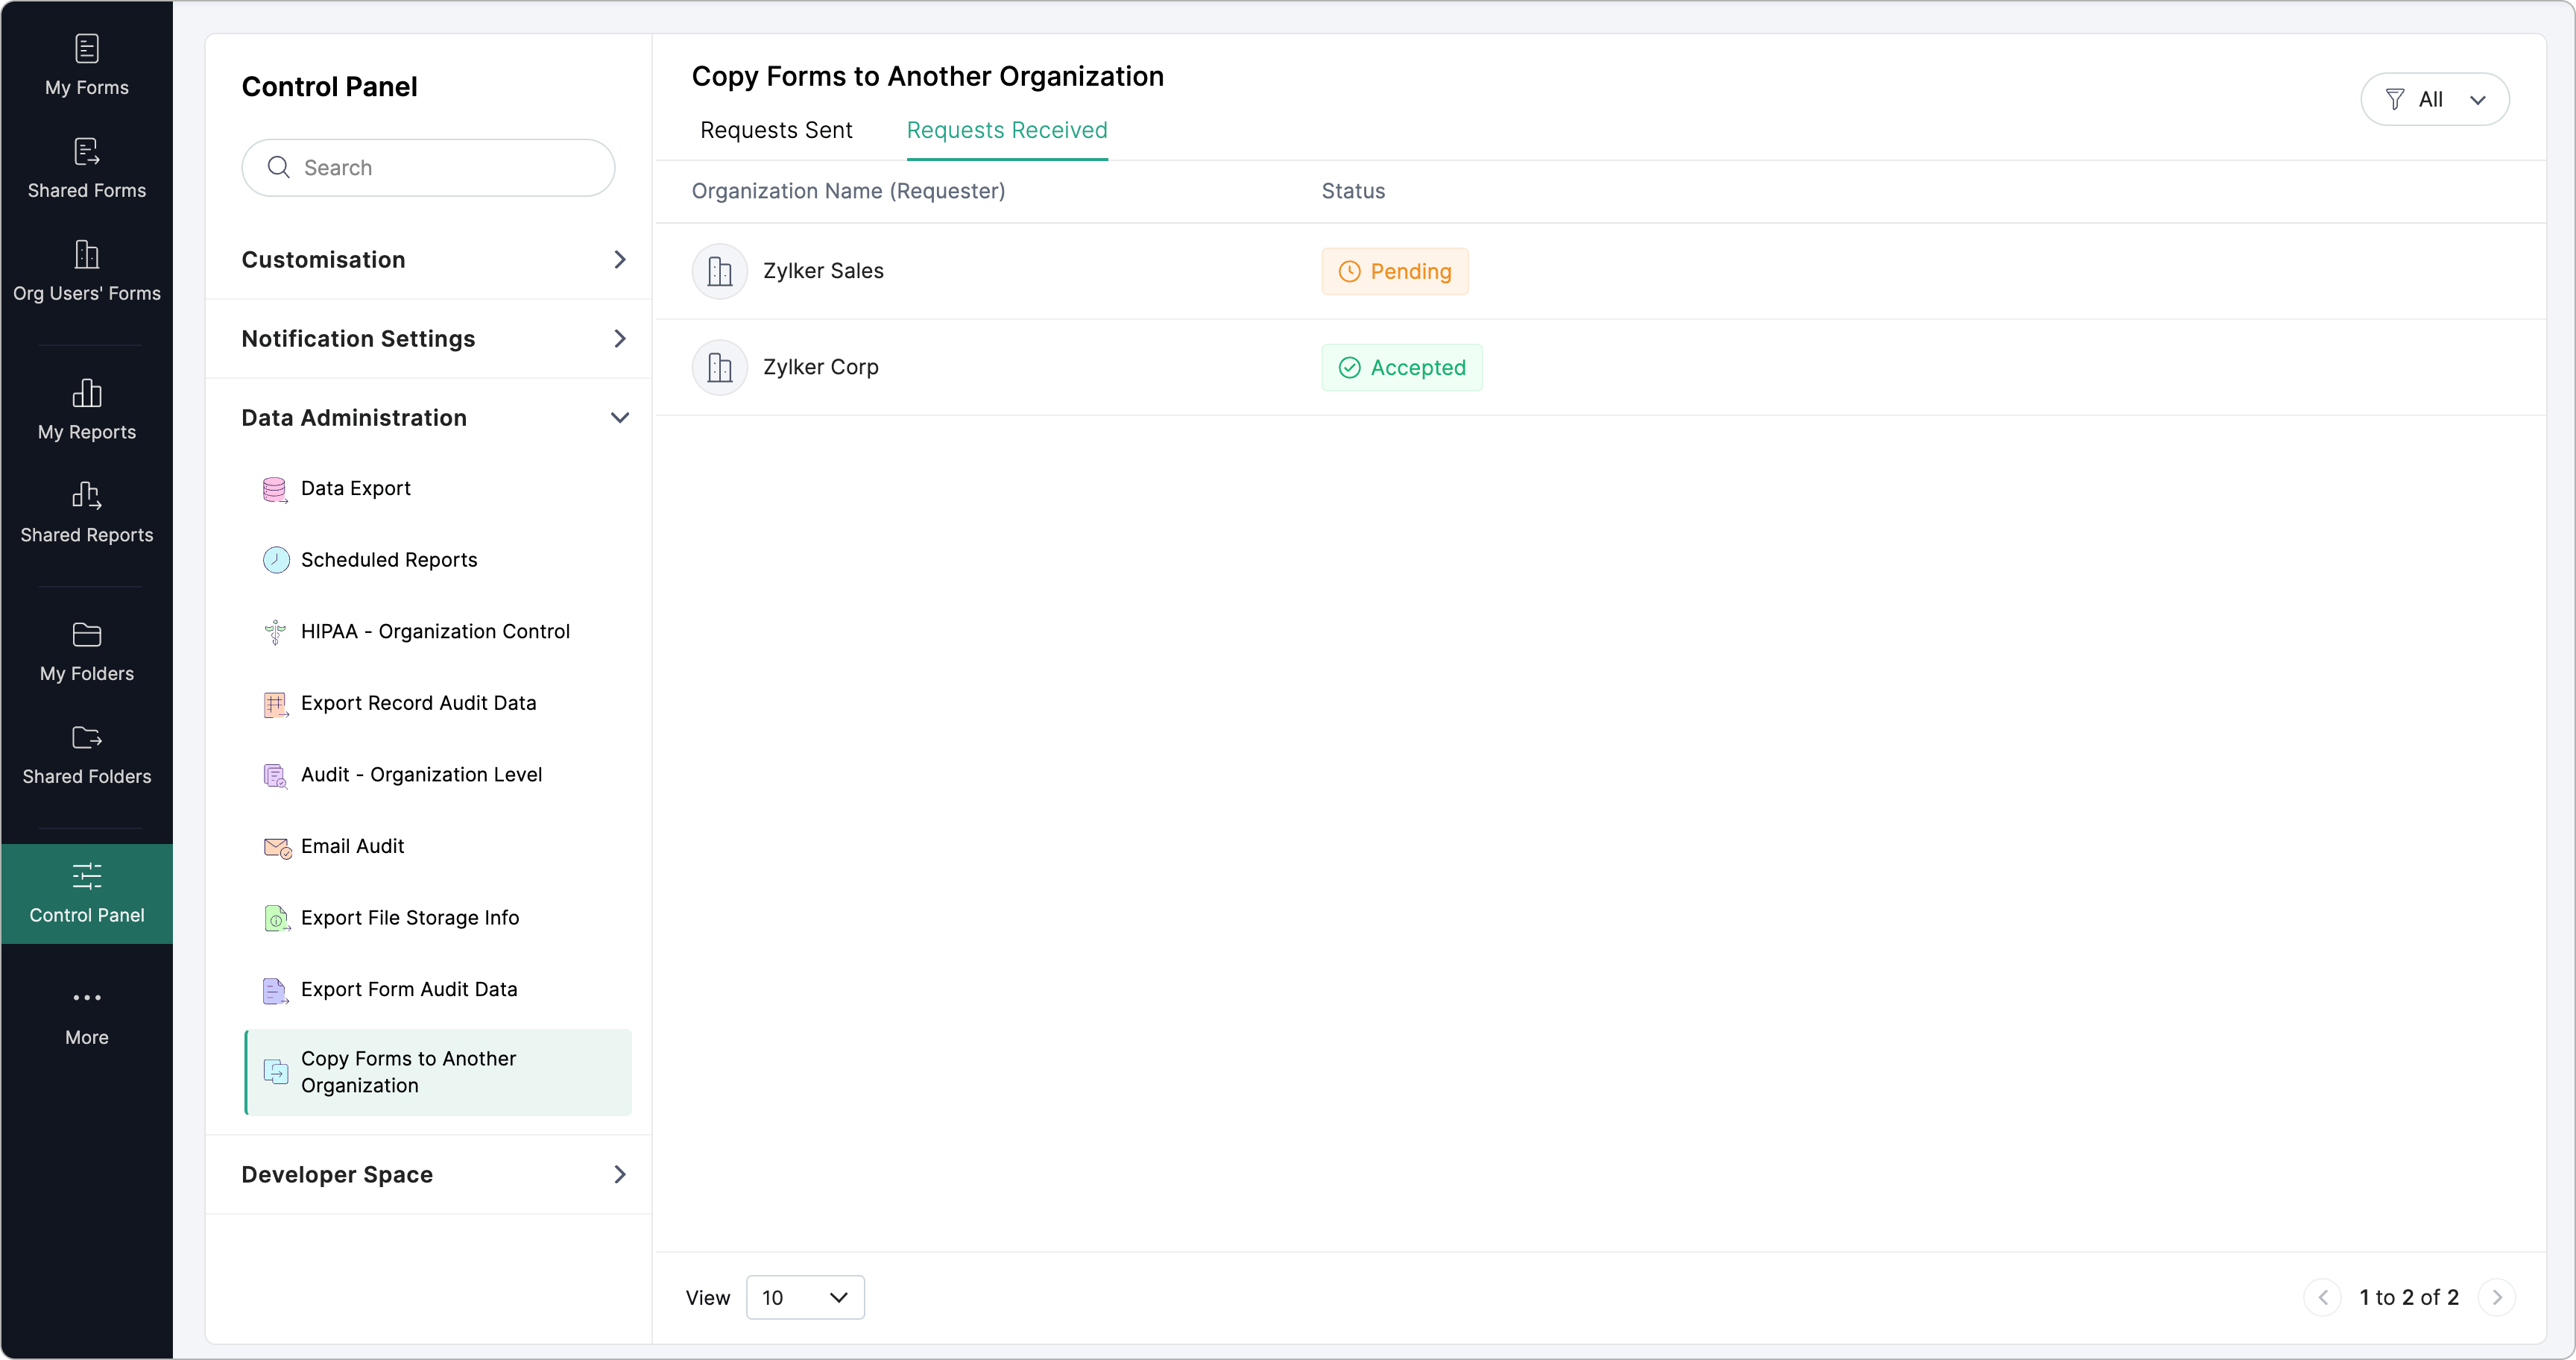The height and width of the screenshot is (1360, 2576).
Task: Open the View count dropdown
Action: coord(804,1297)
